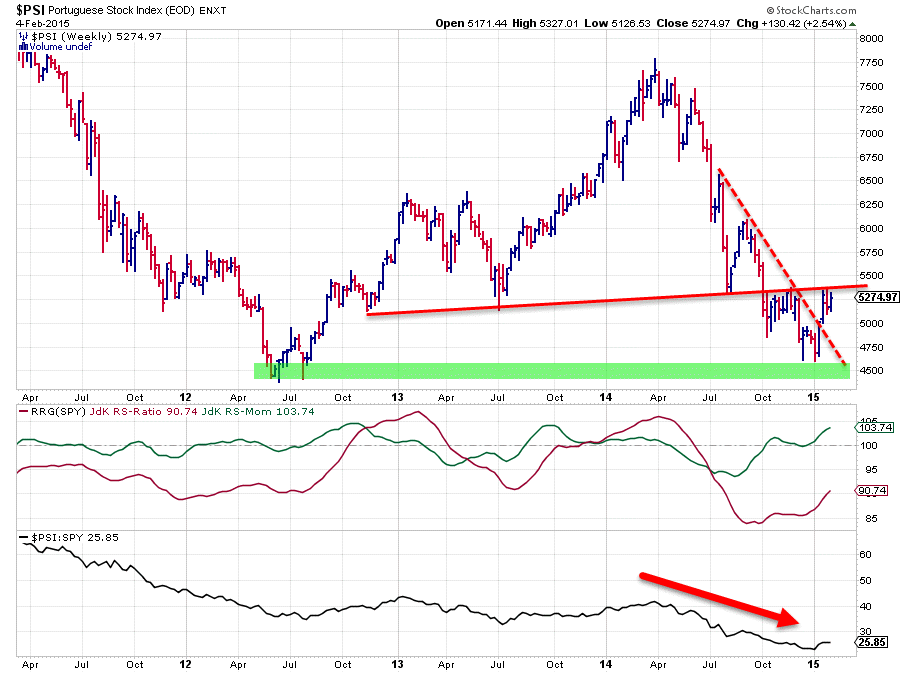Click the 'Volume undef' legend label
Image resolution: width=900 pixels, height=673 pixels.
click(x=61, y=46)
